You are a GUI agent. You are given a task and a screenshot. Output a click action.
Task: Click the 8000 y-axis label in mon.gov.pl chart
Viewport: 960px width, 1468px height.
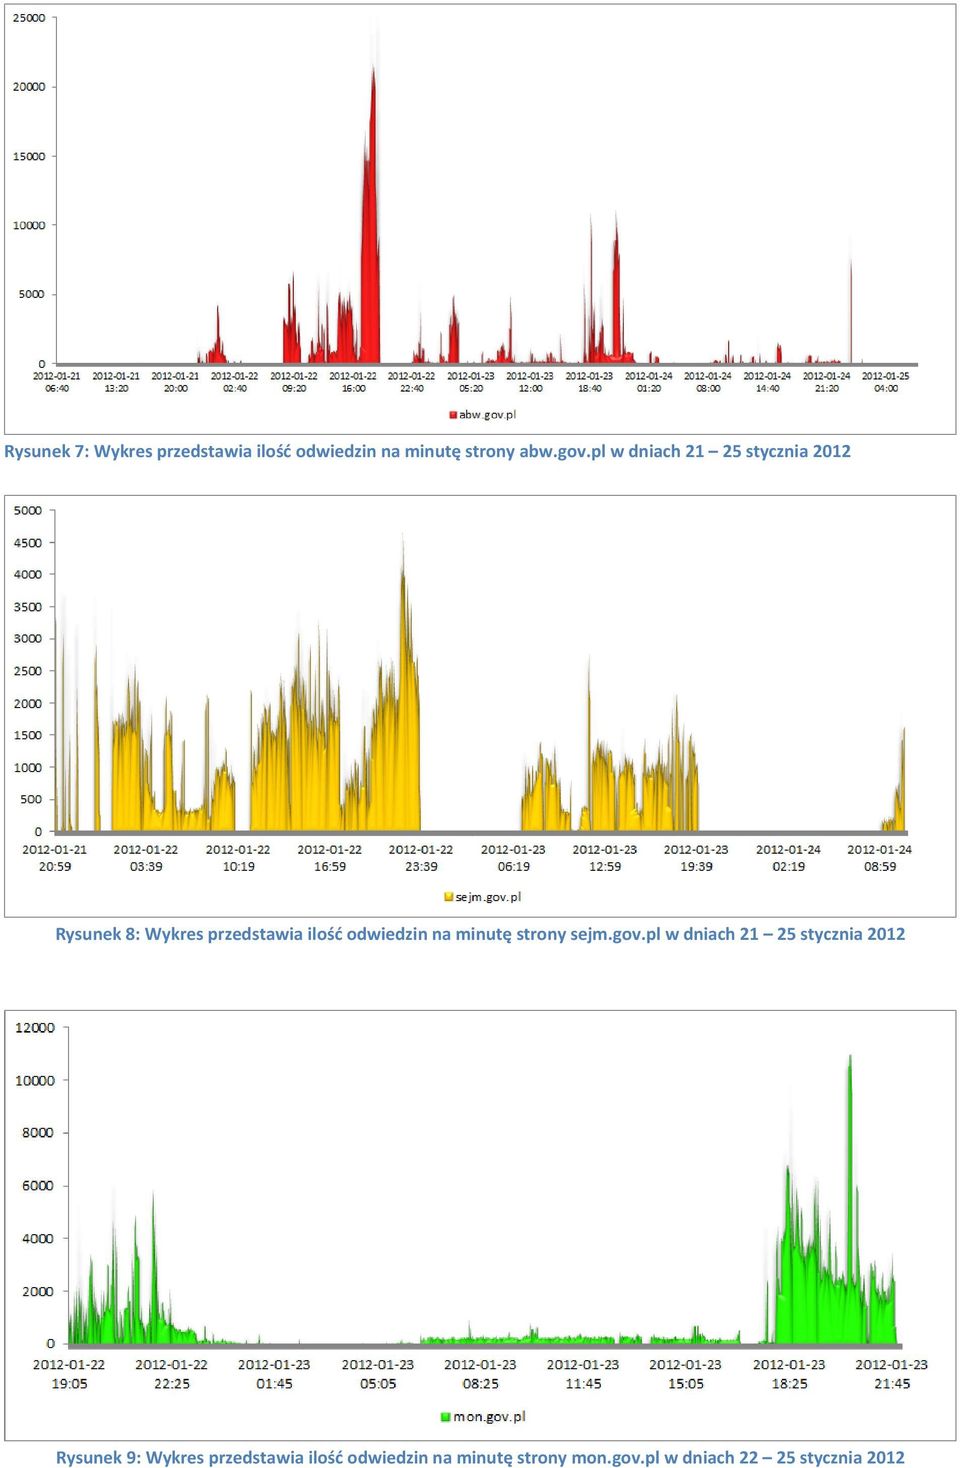point(38,1133)
